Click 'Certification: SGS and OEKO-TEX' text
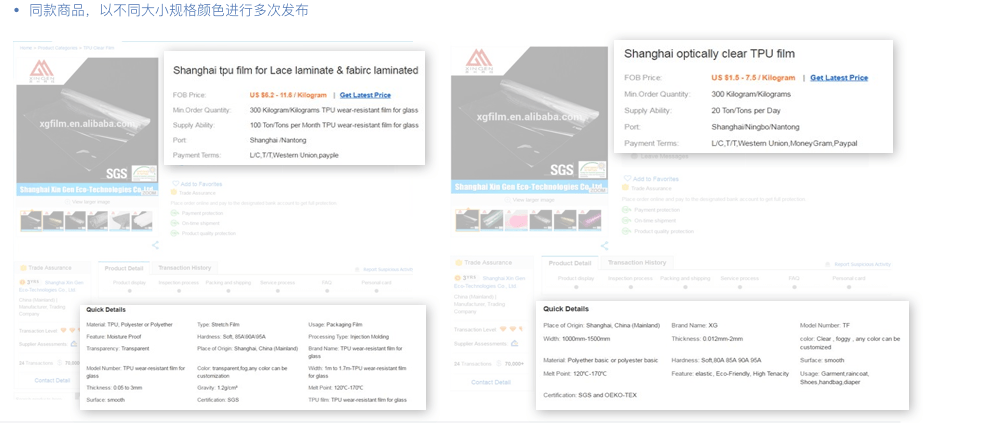Viewport: 983px width, 423px height. point(589,395)
